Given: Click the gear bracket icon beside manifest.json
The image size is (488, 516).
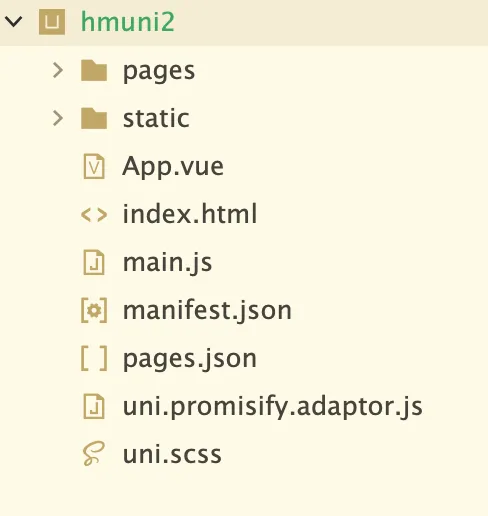Looking at the screenshot, I should (94, 310).
